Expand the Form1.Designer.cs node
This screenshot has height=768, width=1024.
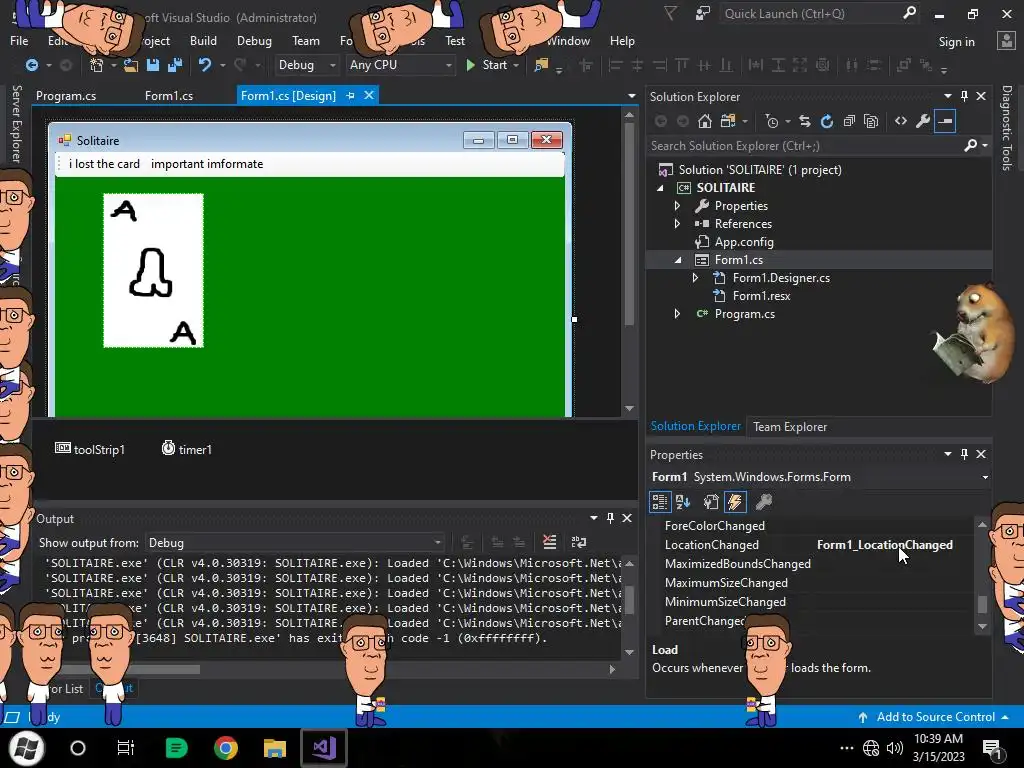pos(696,278)
